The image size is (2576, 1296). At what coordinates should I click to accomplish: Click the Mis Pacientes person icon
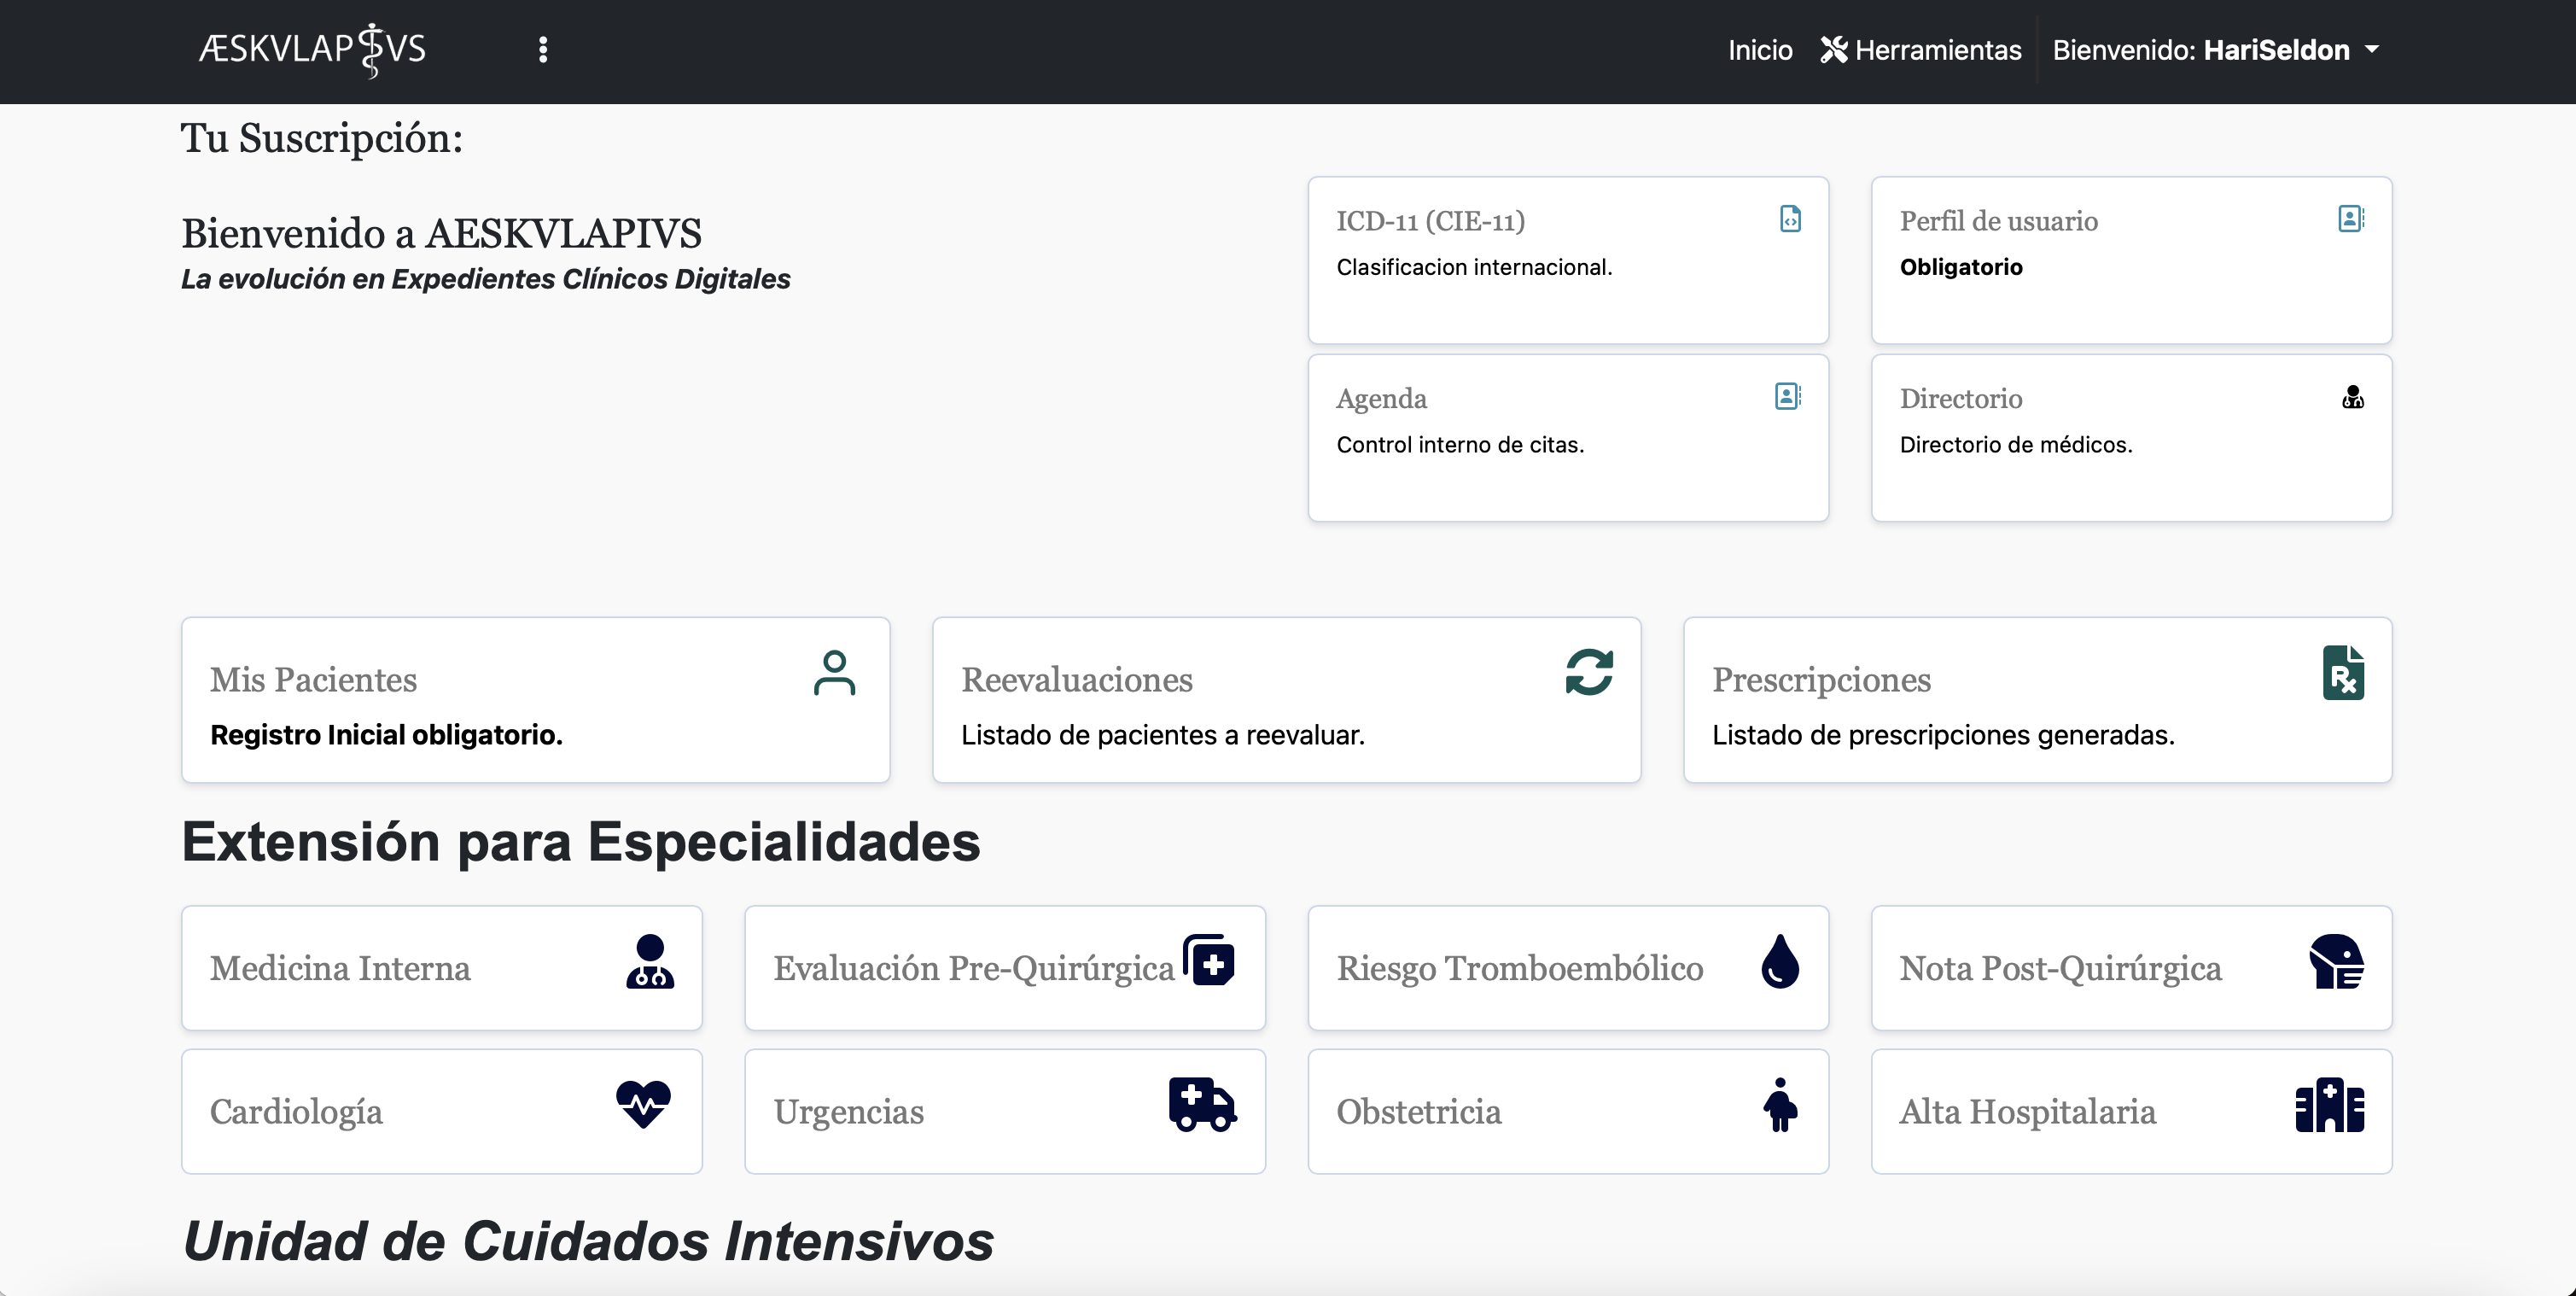(x=834, y=673)
